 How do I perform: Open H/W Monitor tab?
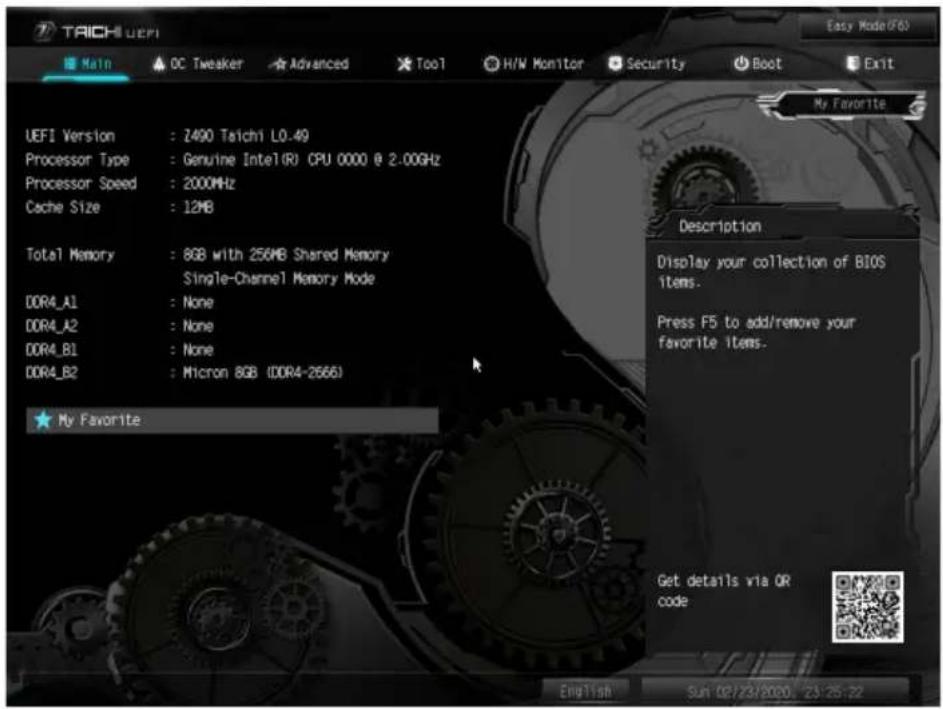point(533,64)
